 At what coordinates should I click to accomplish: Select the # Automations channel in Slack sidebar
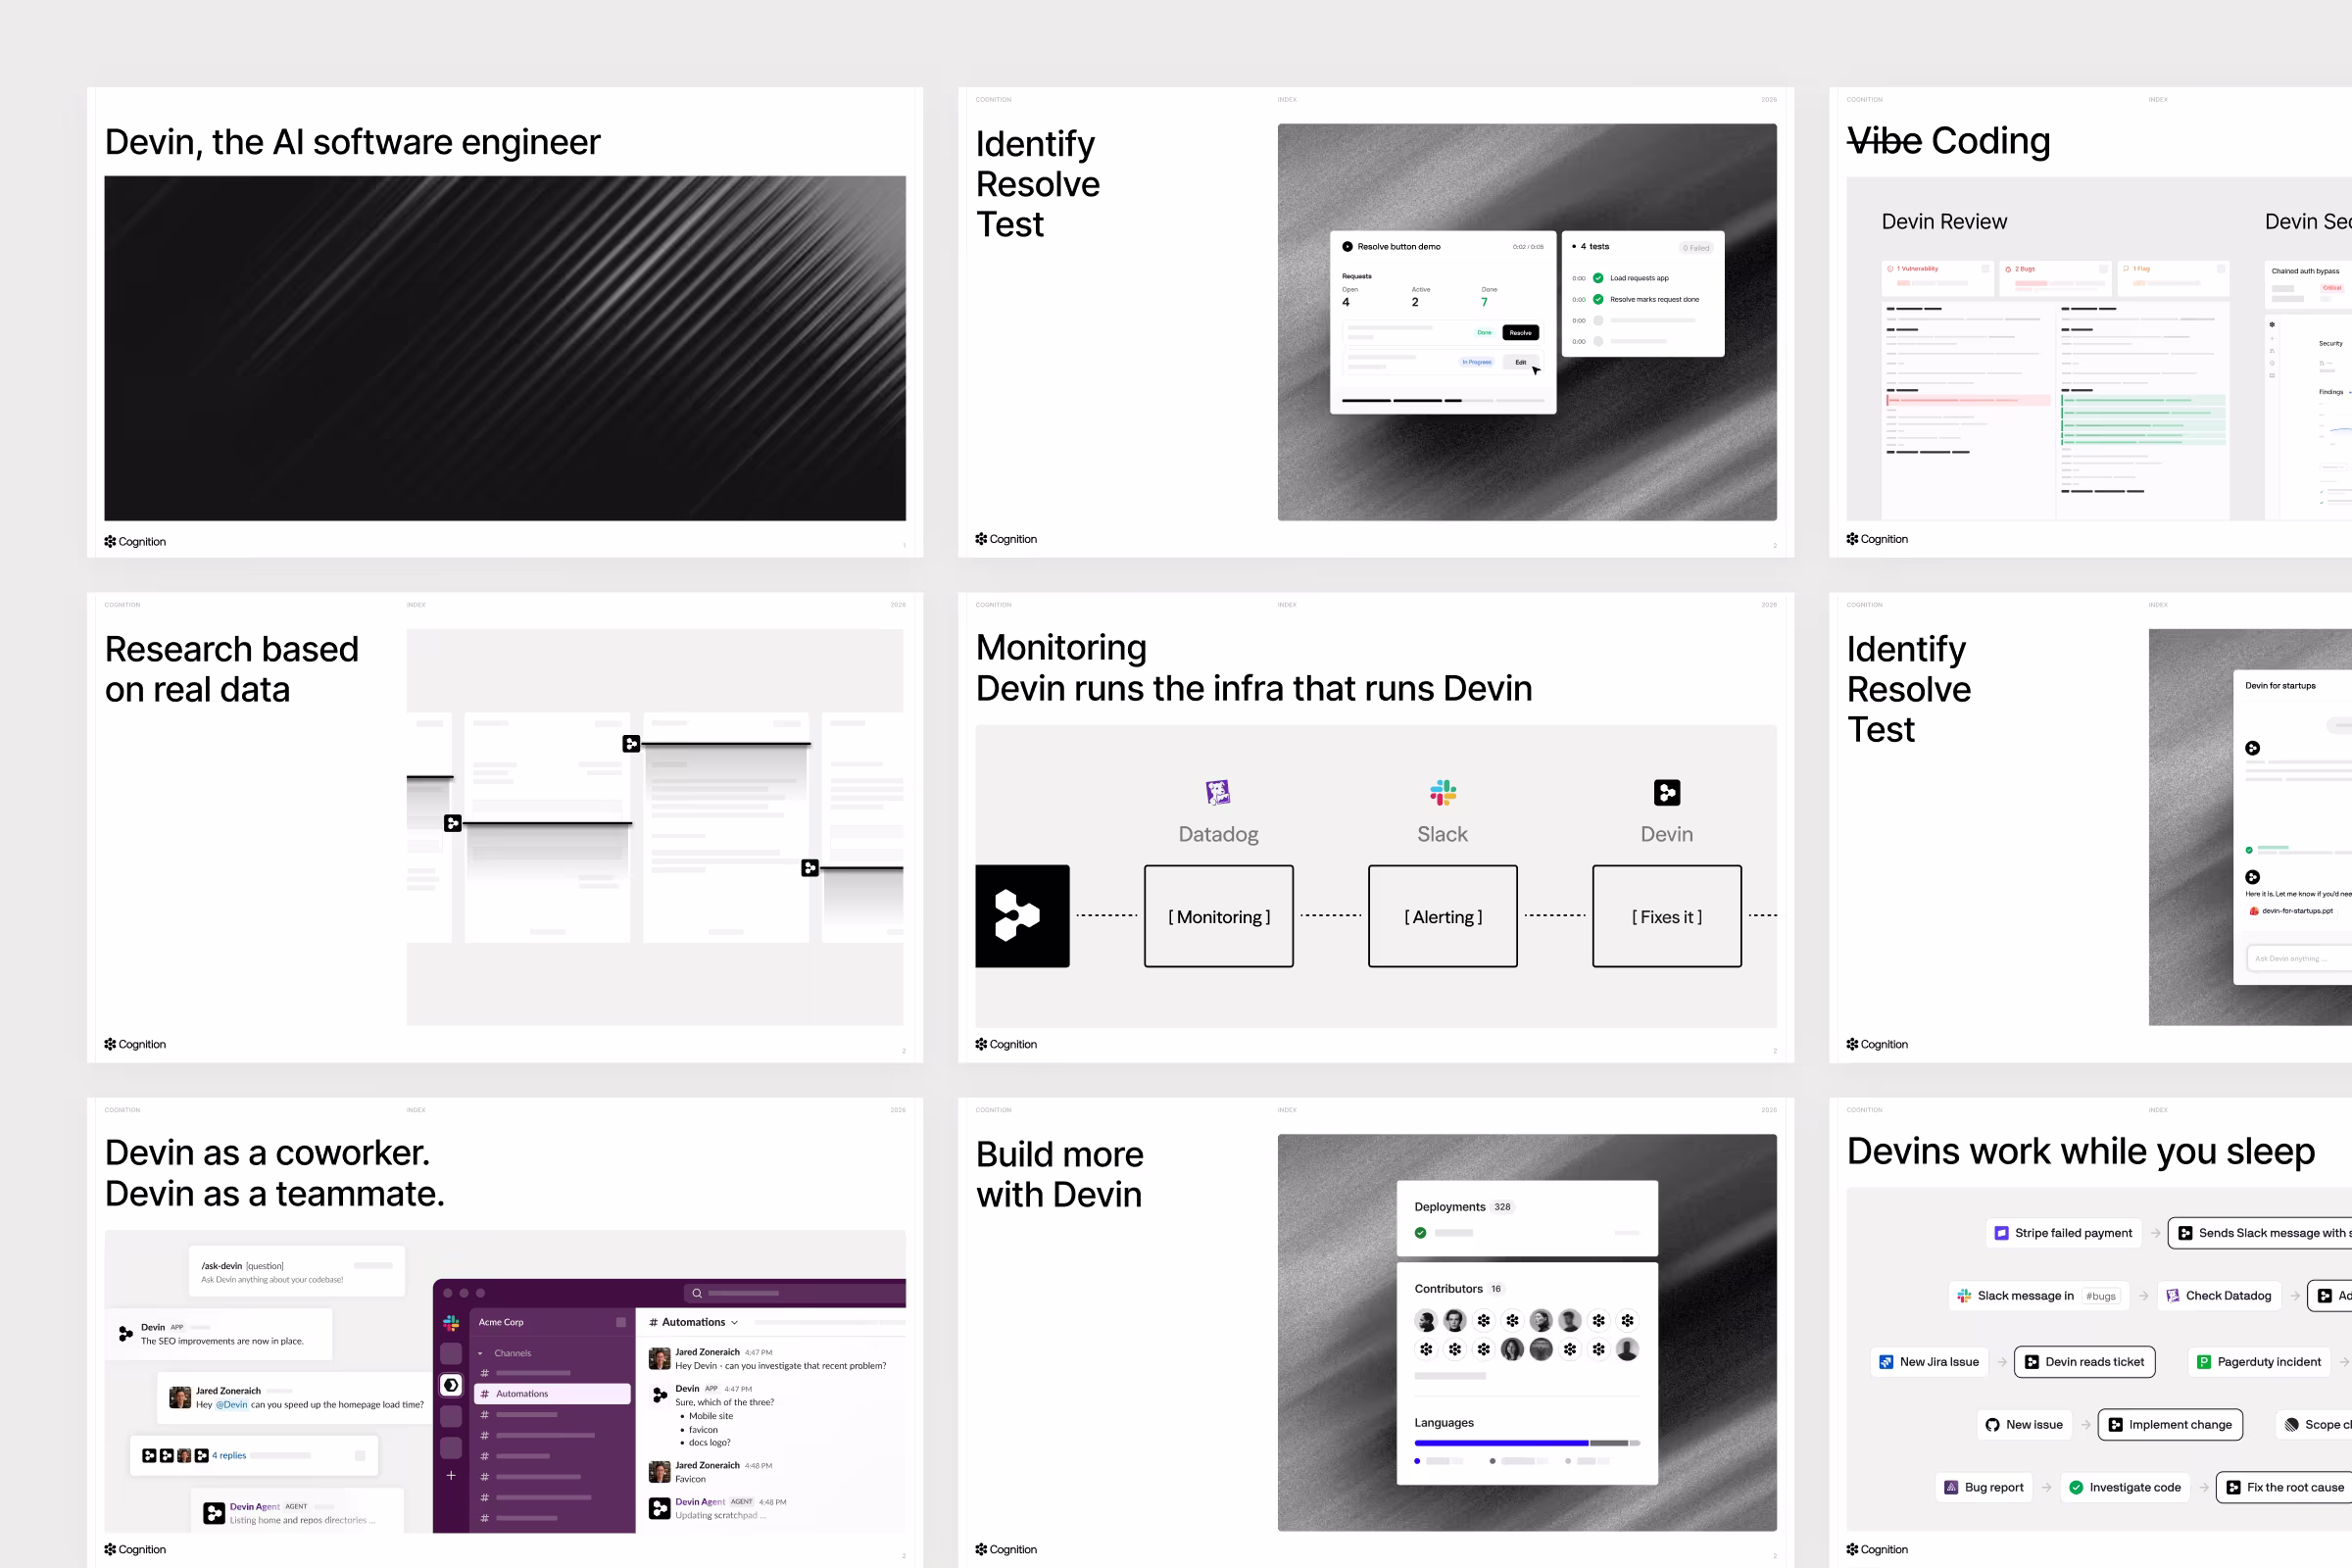click(x=552, y=1394)
